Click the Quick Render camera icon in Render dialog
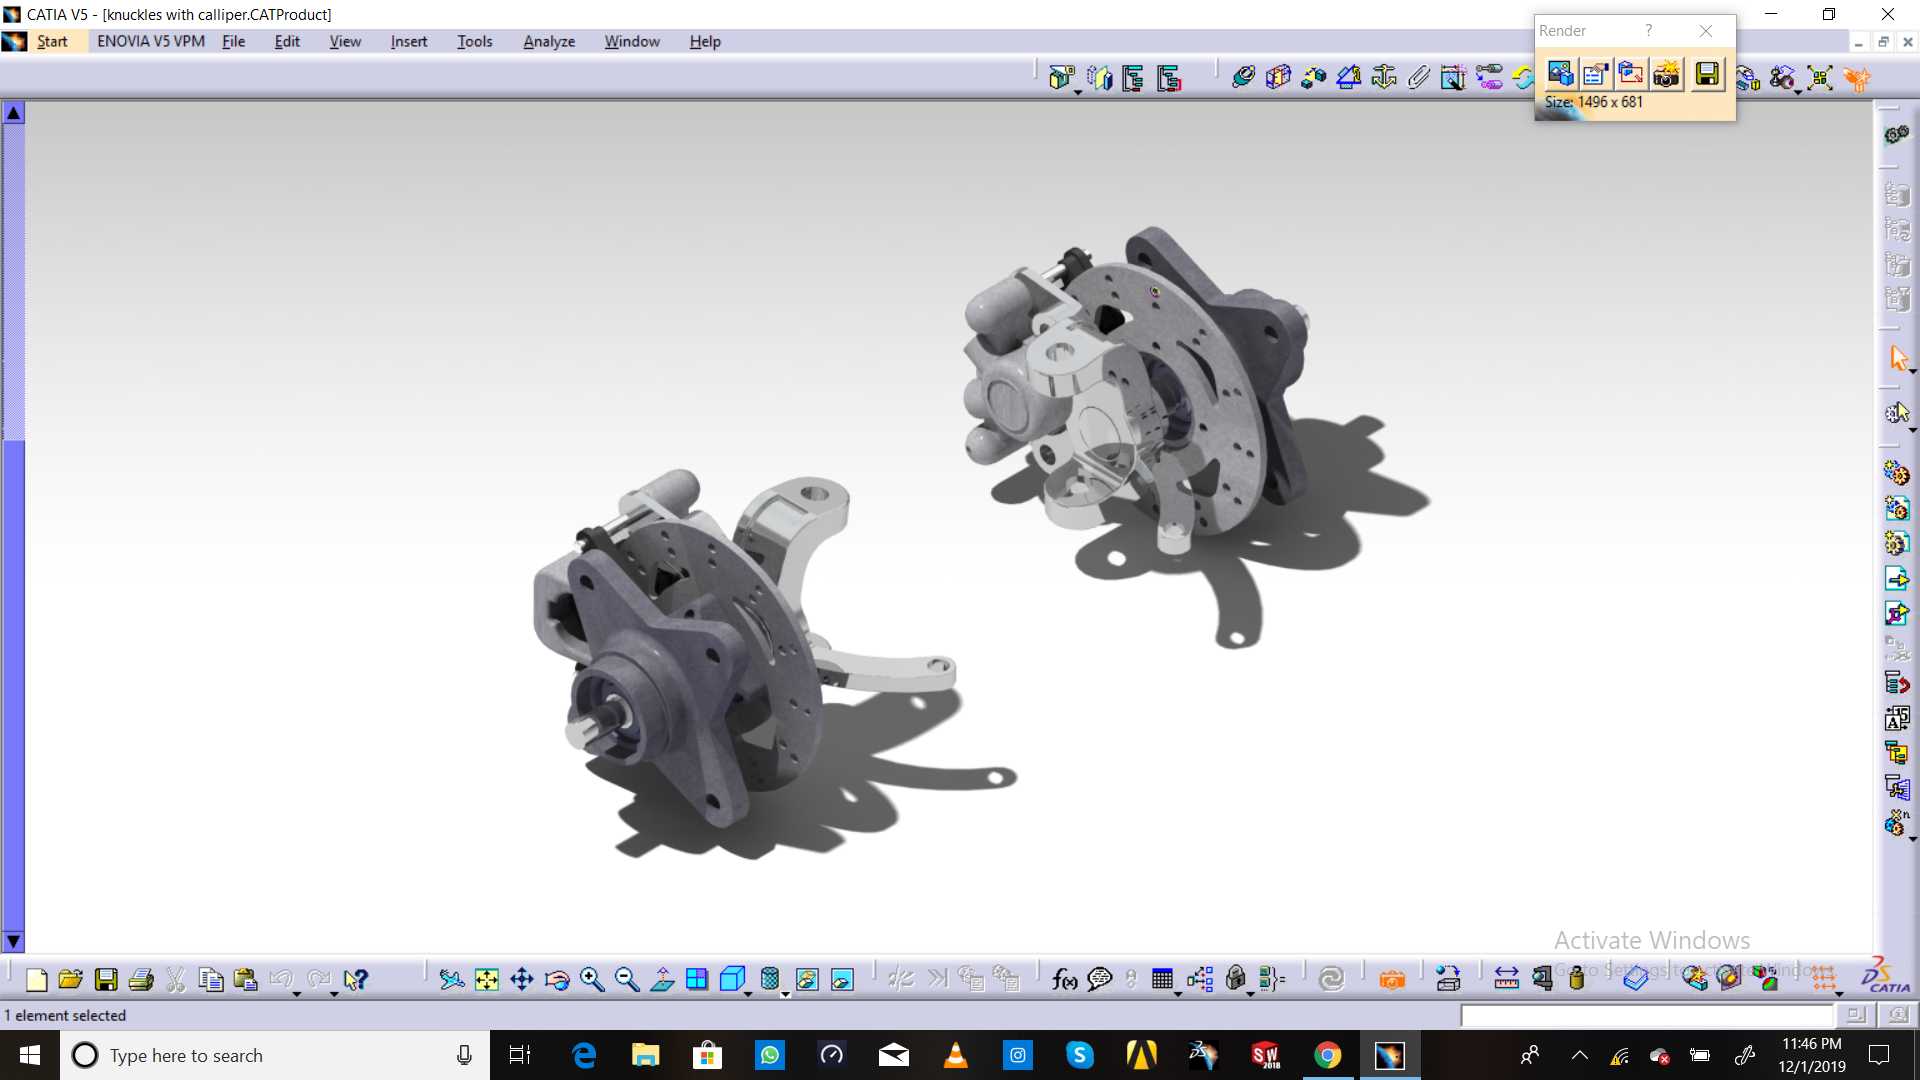Image resolution: width=1920 pixels, height=1080 pixels. click(1666, 74)
